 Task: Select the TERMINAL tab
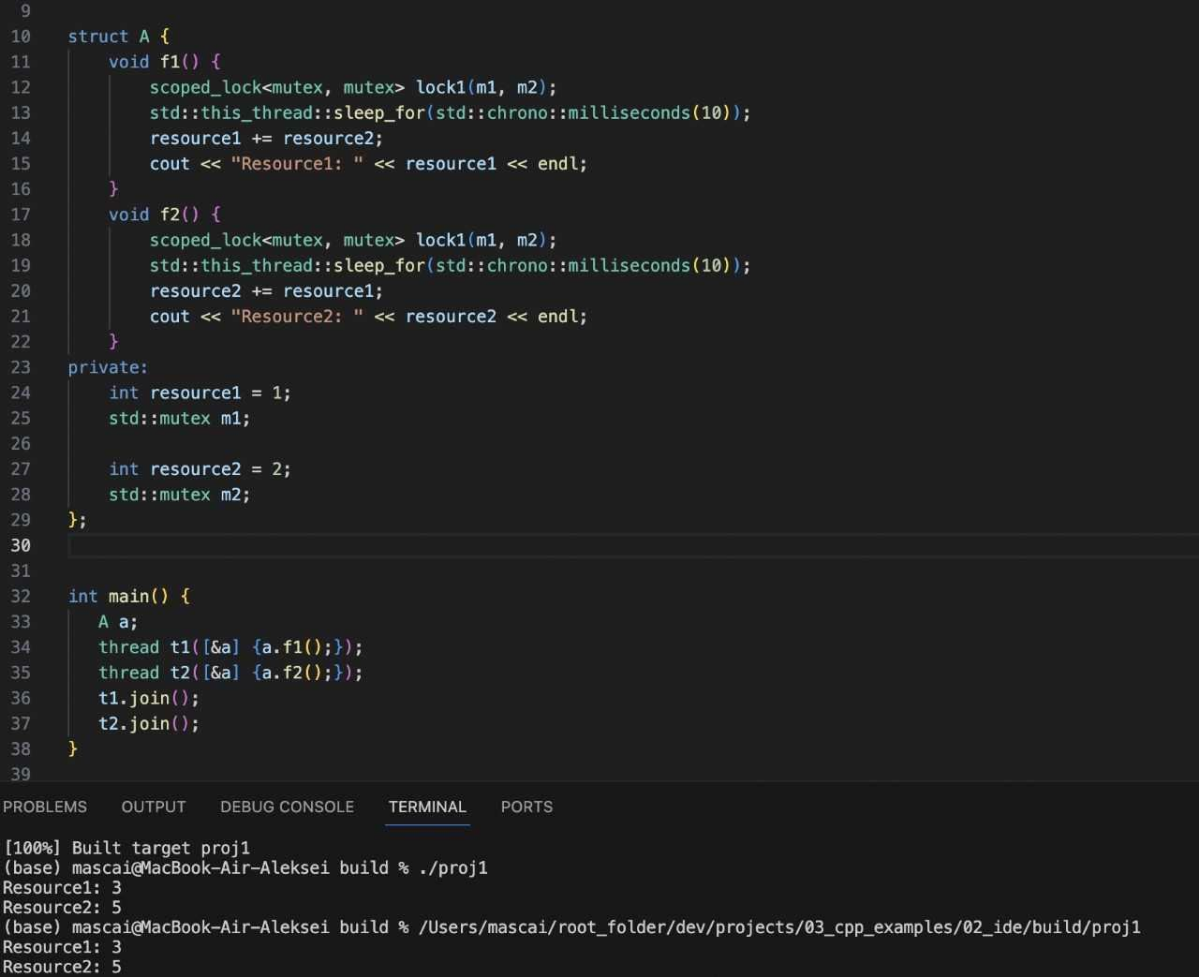pyautogui.click(x=427, y=807)
